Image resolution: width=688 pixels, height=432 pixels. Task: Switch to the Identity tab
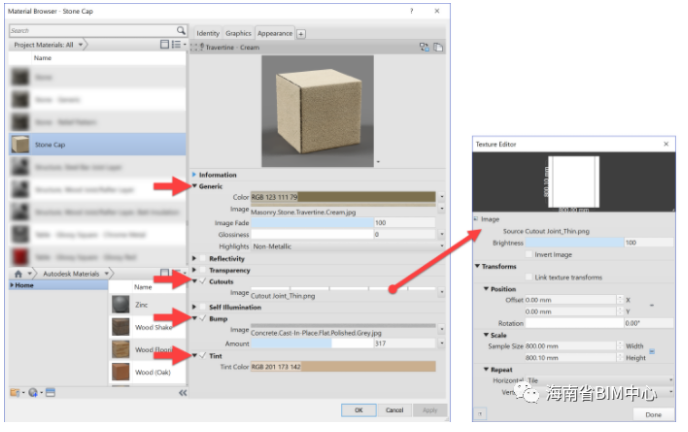(x=208, y=33)
